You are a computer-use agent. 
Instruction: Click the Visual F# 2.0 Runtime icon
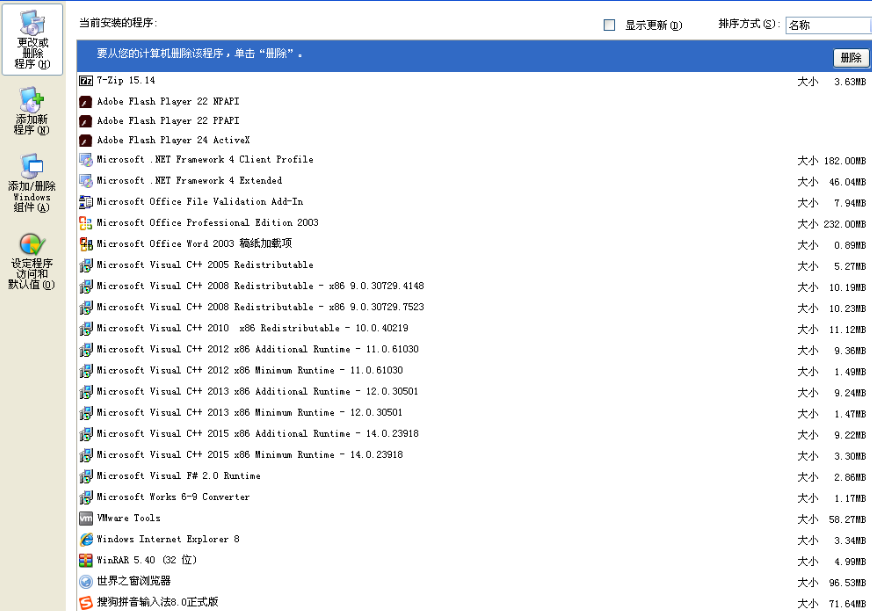pos(86,477)
